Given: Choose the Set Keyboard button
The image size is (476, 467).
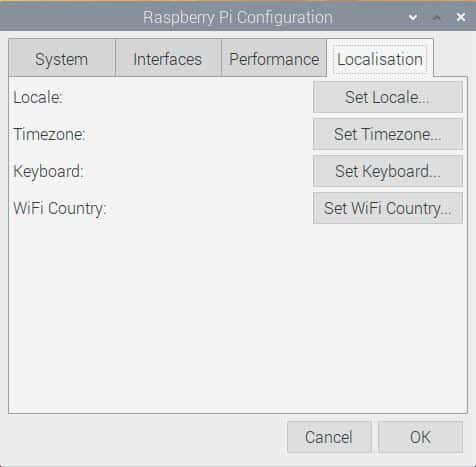Looking at the screenshot, I should tap(388, 171).
